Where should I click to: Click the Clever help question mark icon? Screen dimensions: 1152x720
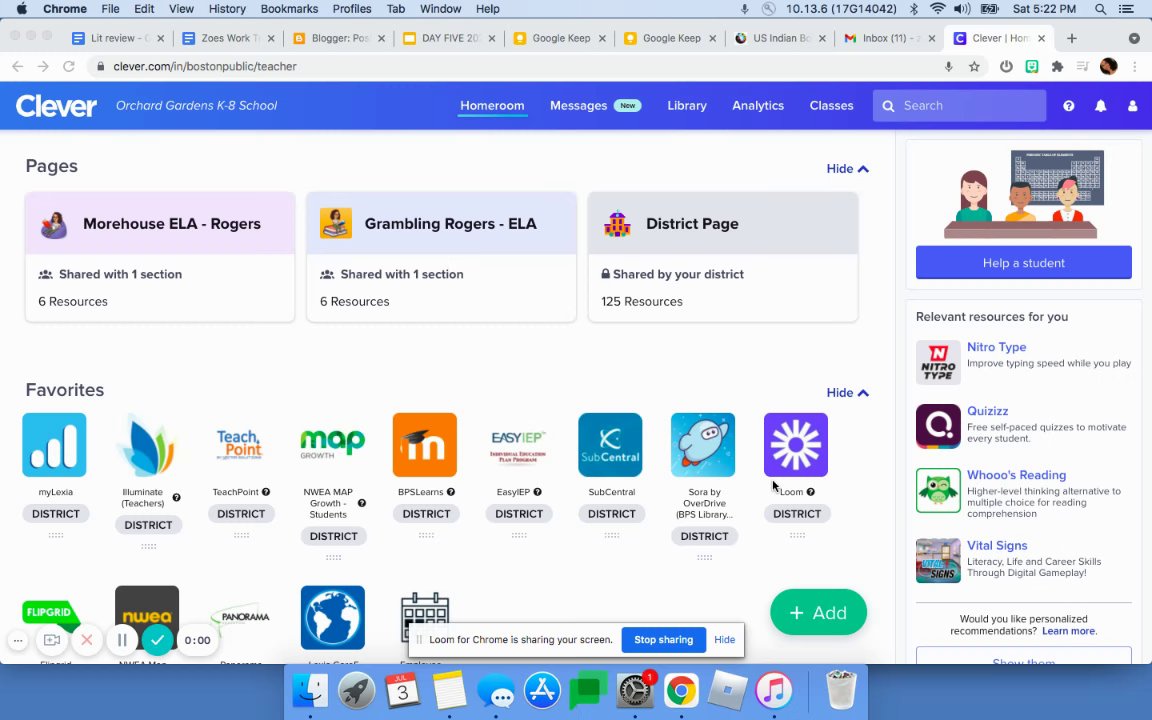pyautogui.click(x=1069, y=106)
